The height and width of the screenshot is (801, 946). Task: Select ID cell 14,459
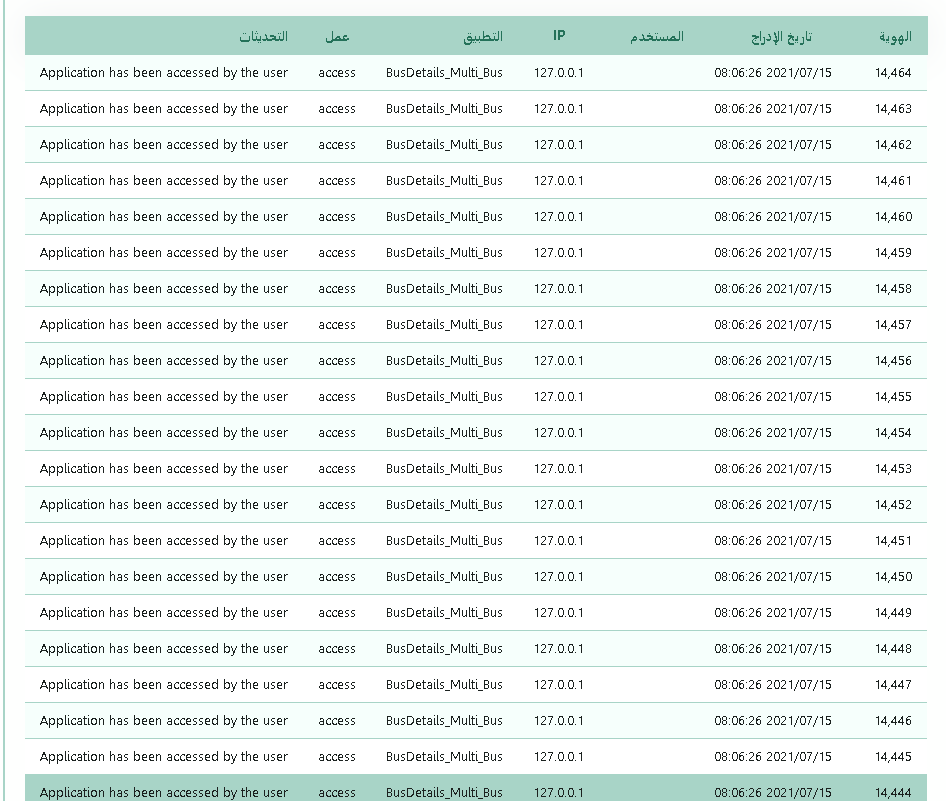(894, 253)
